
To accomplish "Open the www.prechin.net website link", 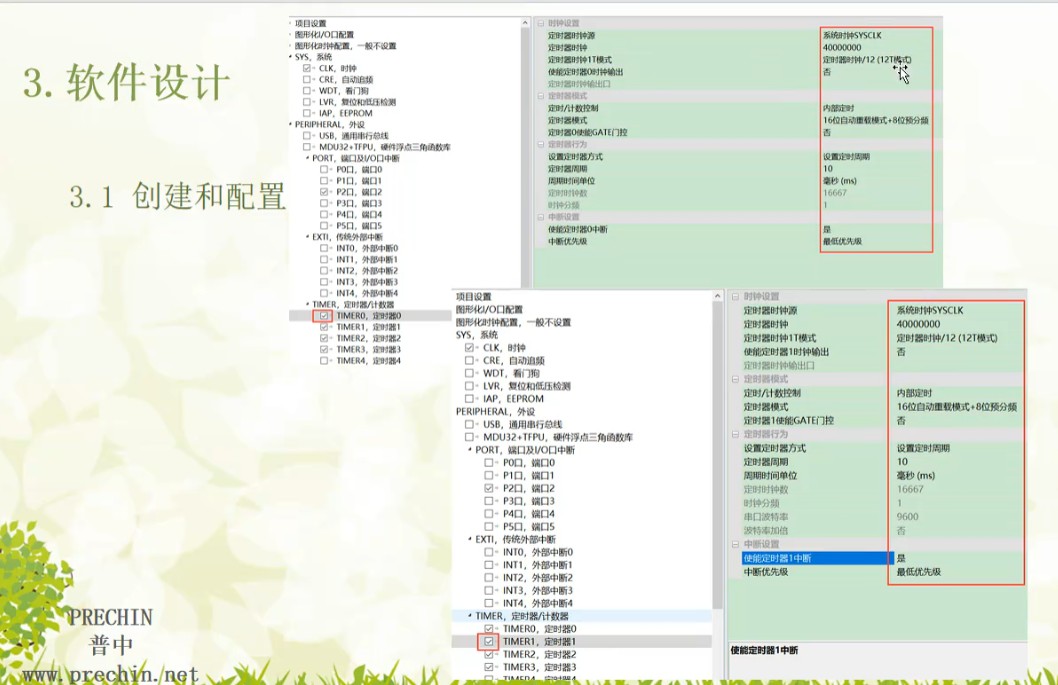I will click(x=110, y=675).
